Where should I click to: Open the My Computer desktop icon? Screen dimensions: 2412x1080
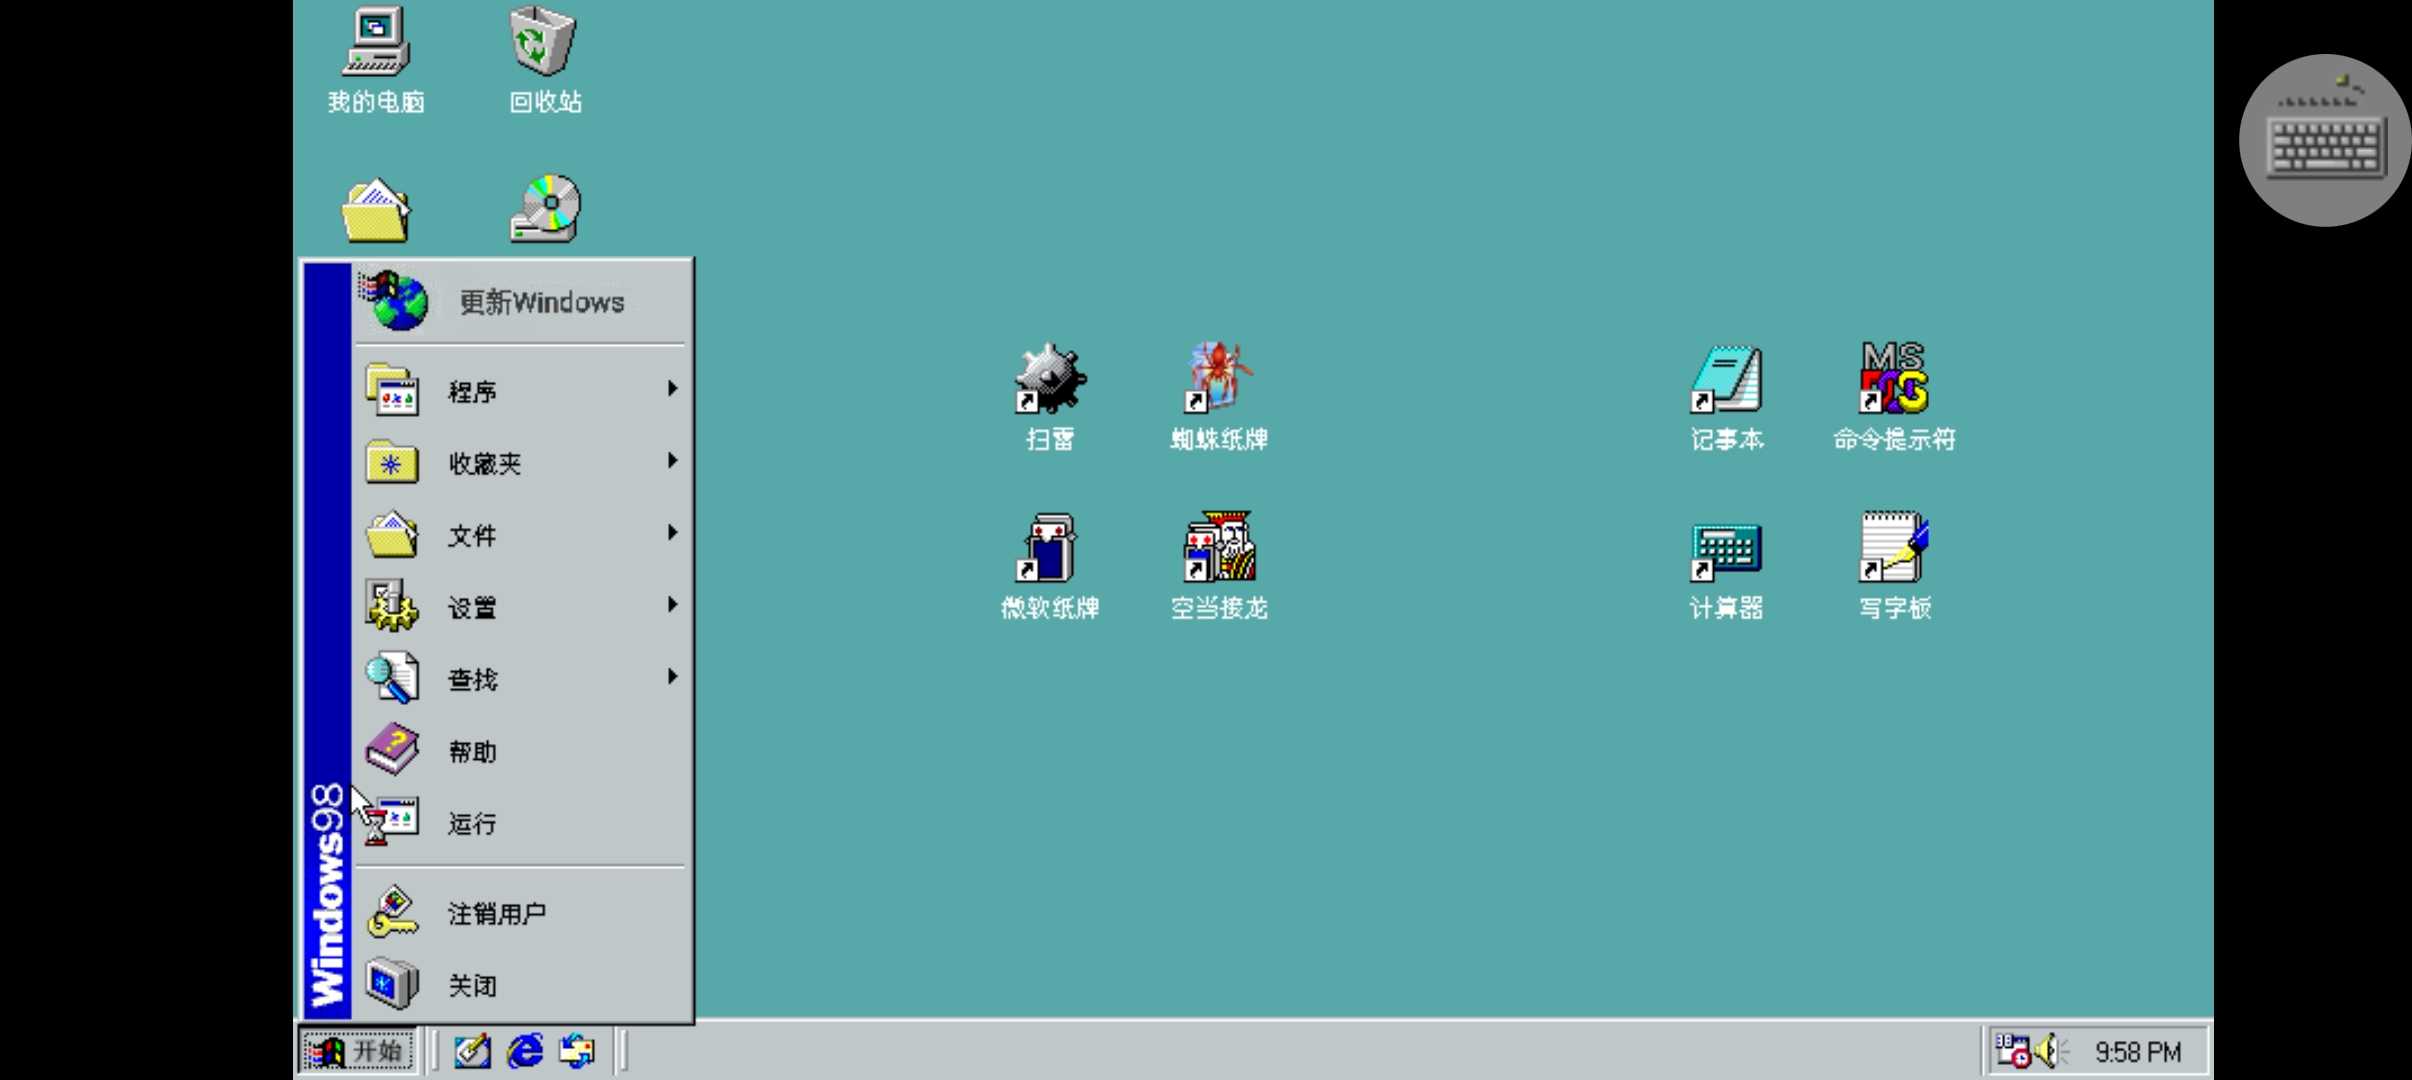(376, 58)
